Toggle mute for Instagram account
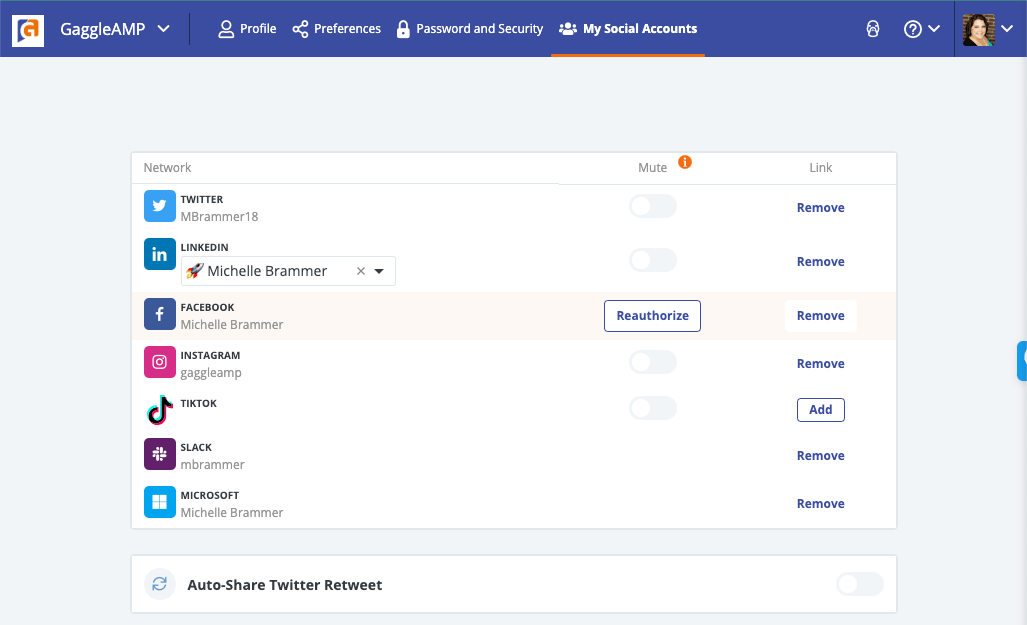Image resolution: width=1027 pixels, height=625 pixels. tap(653, 362)
